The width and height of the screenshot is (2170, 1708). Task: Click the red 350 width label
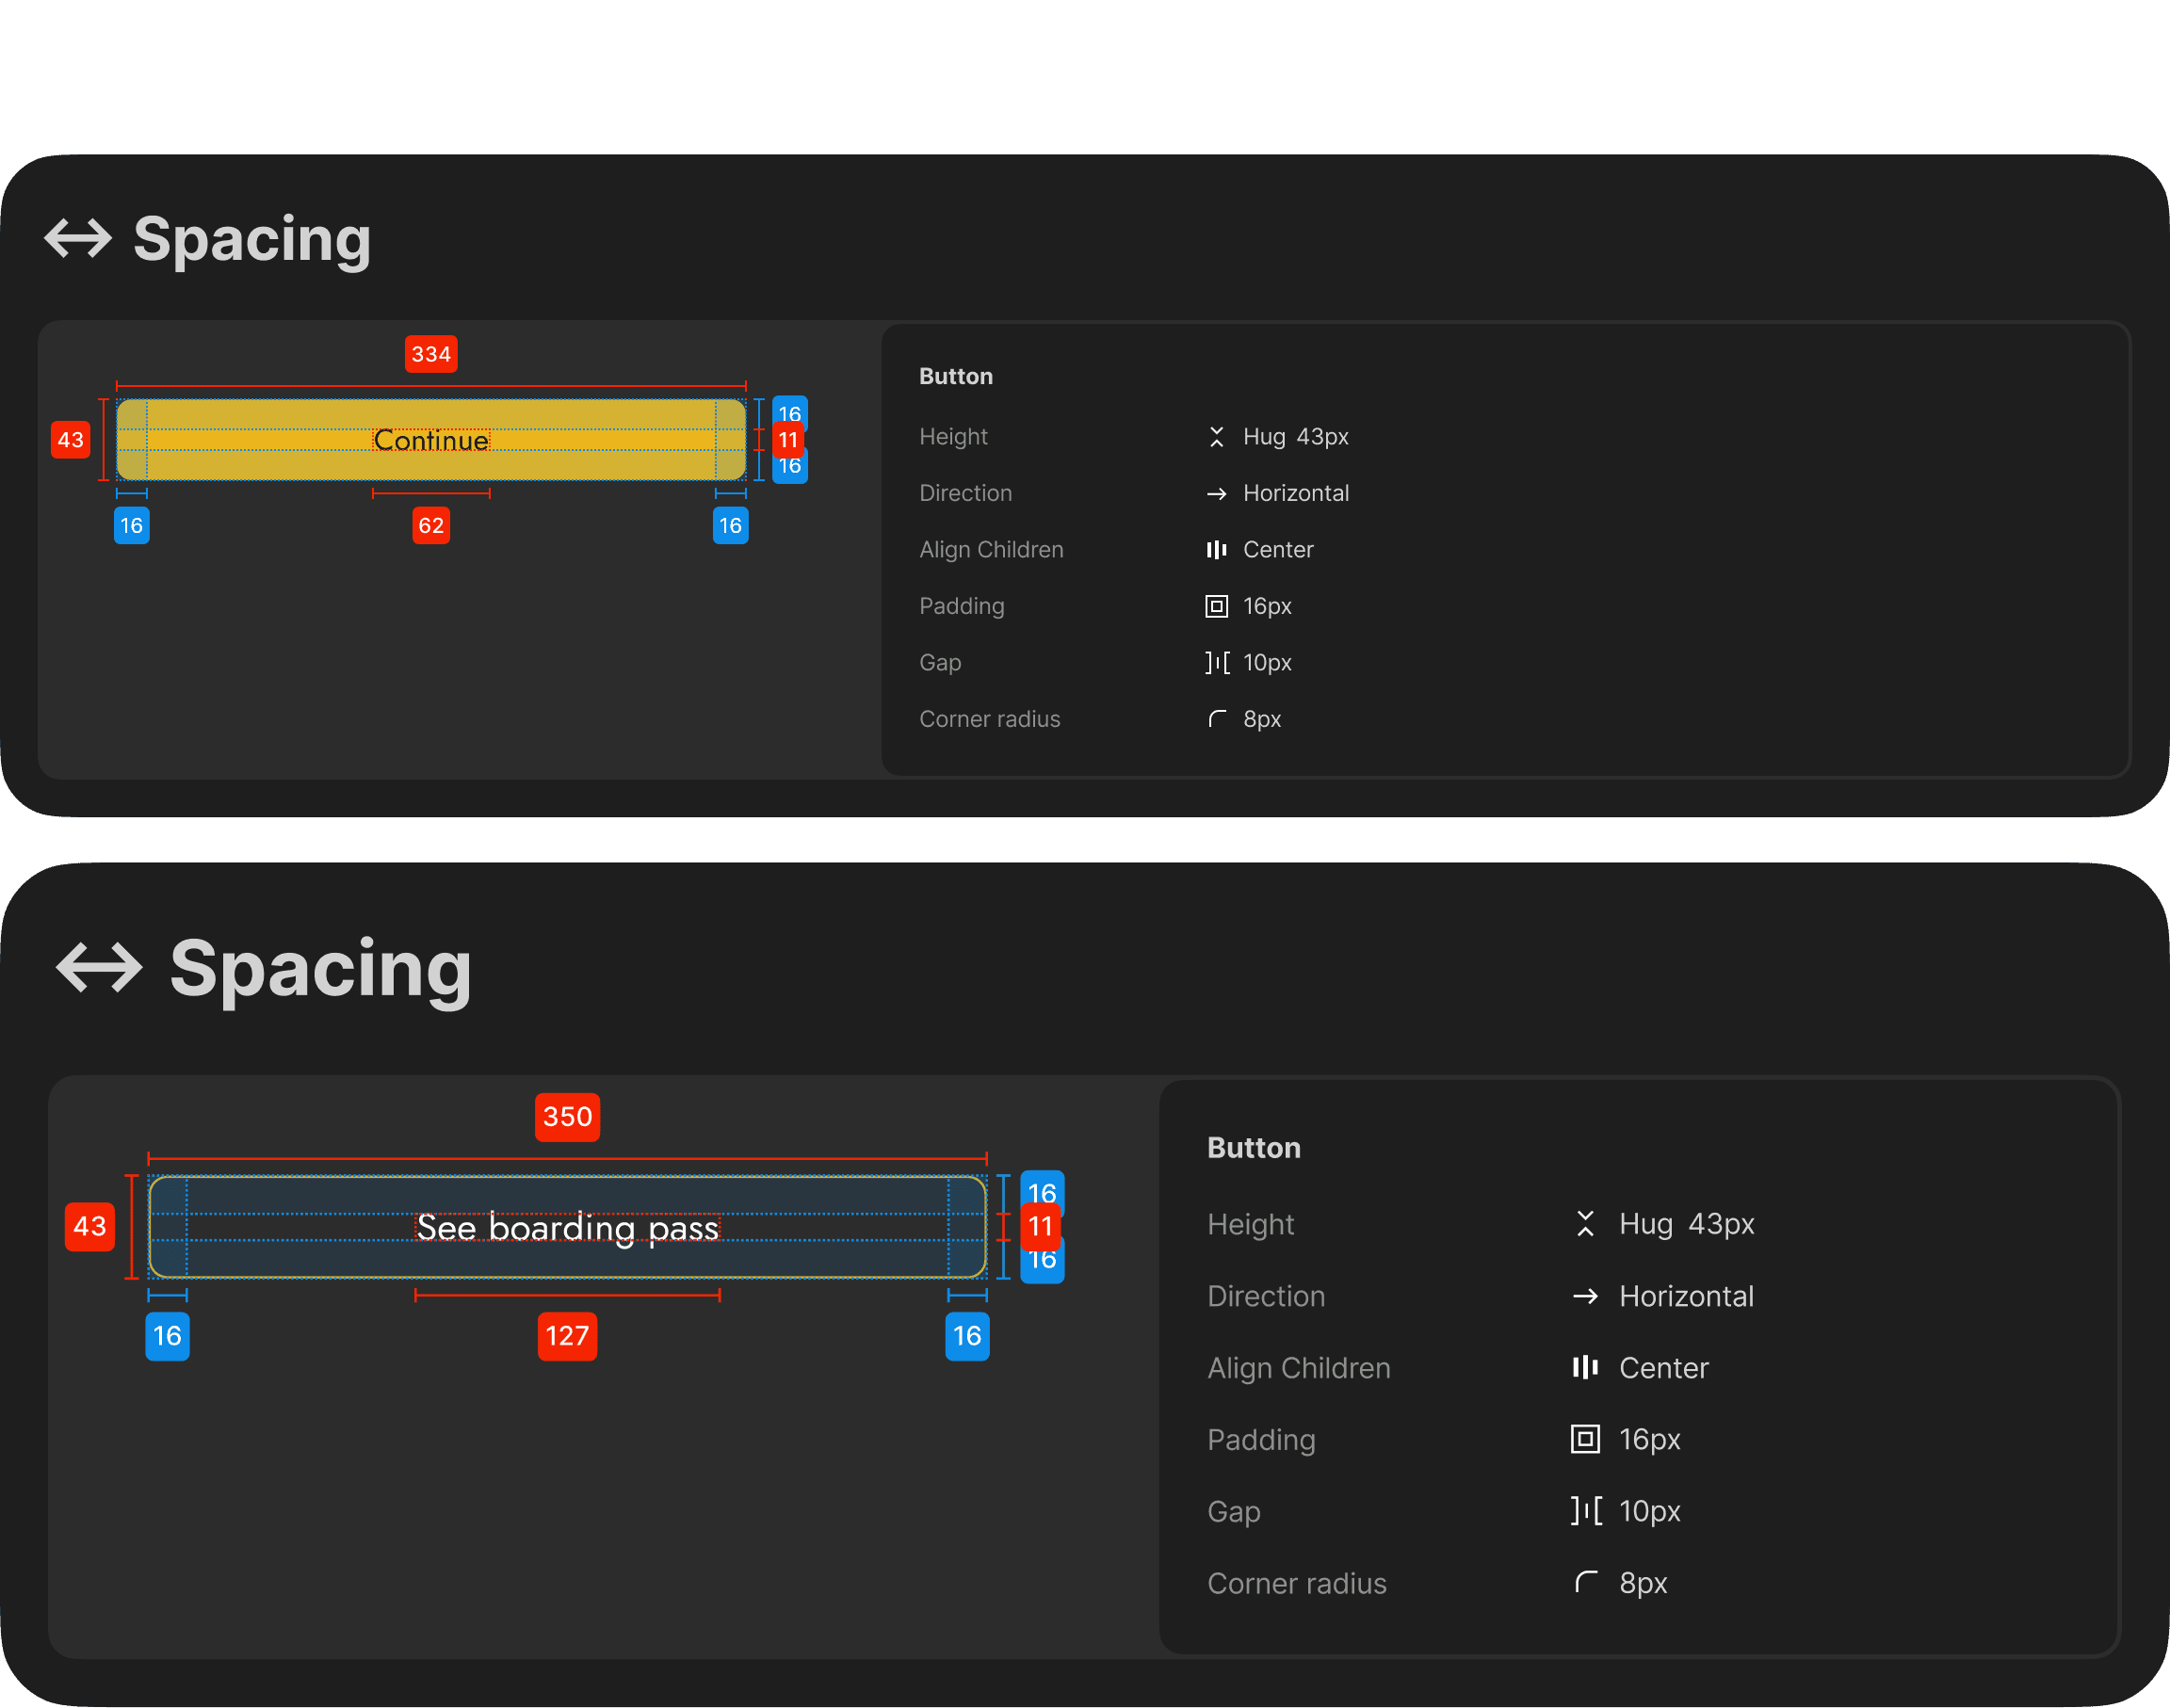pyautogui.click(x=567, y=1117)
